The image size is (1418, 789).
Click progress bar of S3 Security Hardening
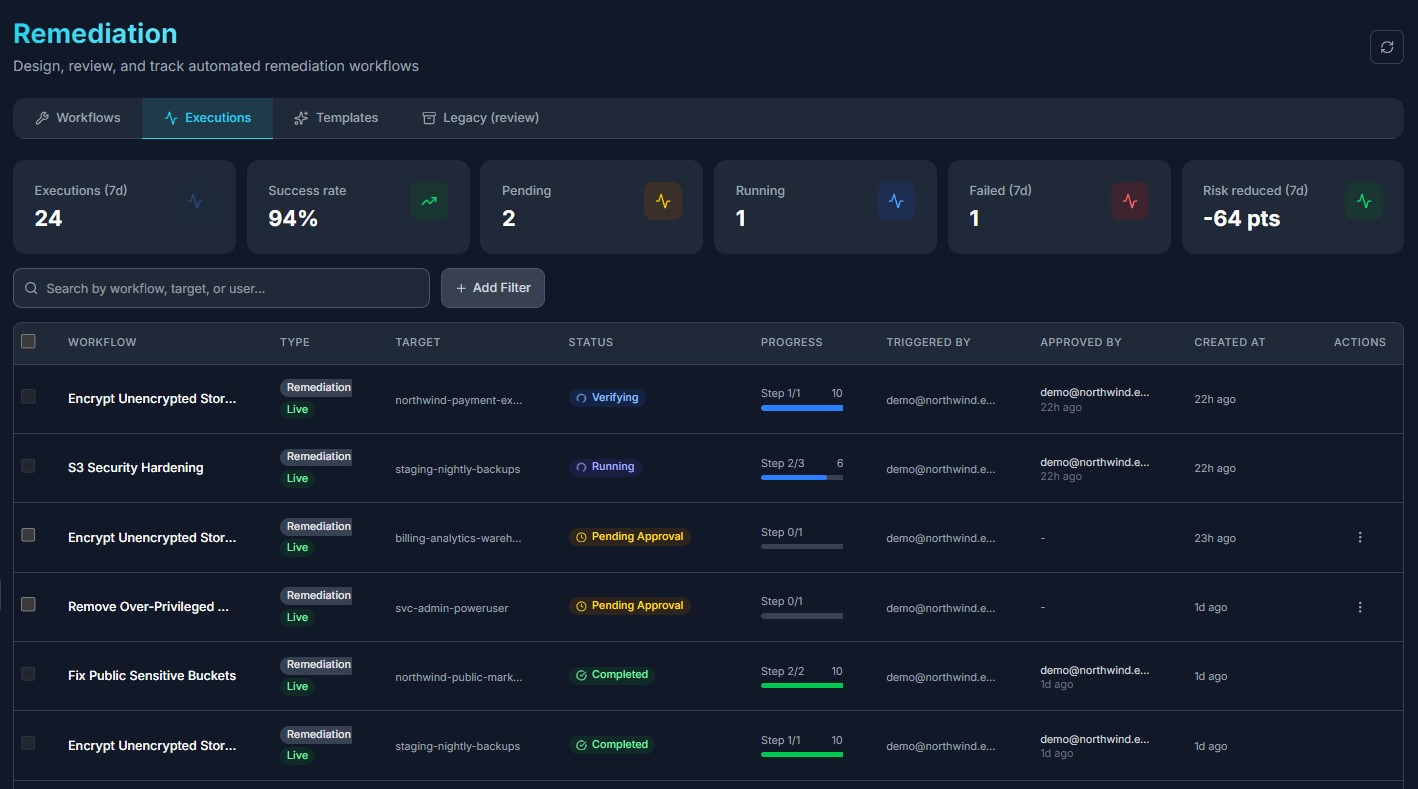[x=802, y=478]
